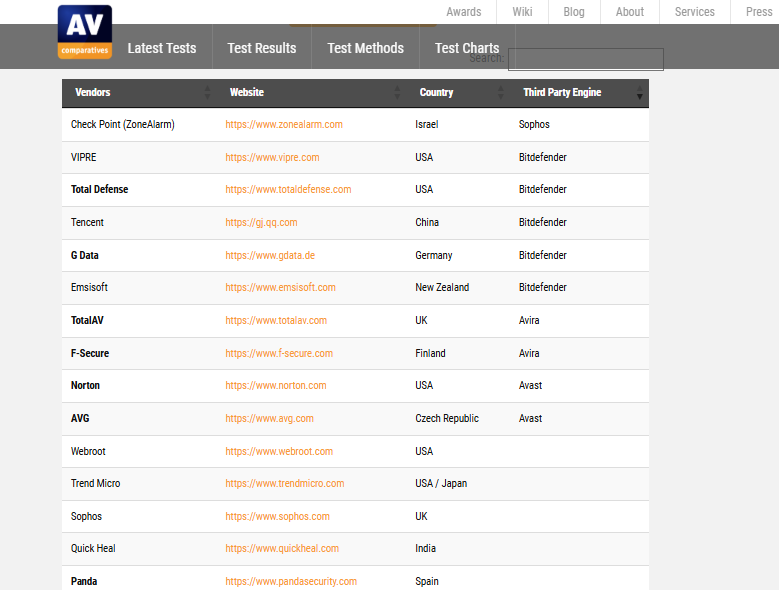Sort by Third Party Engine arrows
Viewport: 779px width, 590px height.
[639, 92]
